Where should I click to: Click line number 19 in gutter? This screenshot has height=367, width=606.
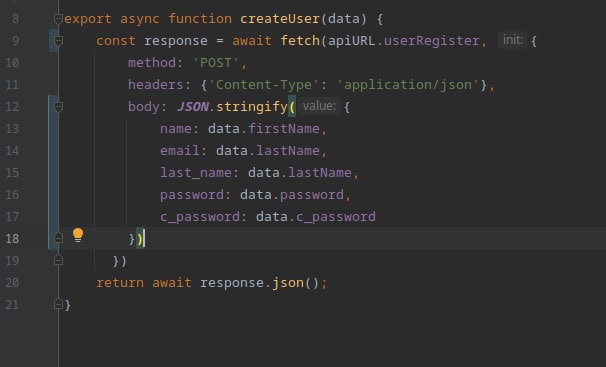[12, 261]
